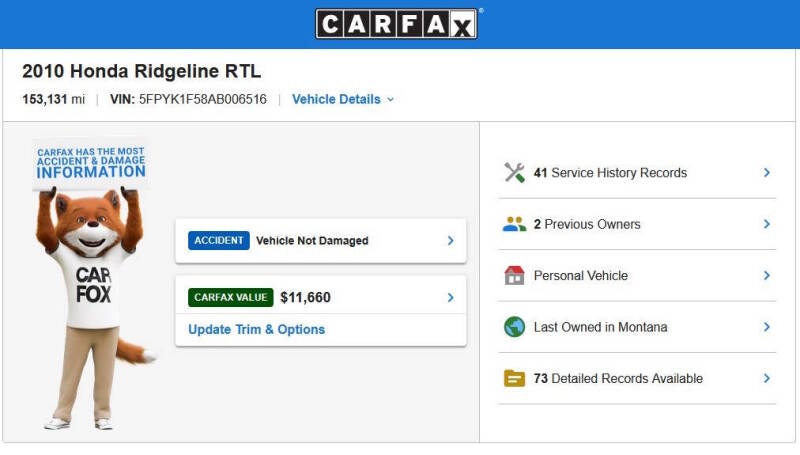
Task: Click the $11,660 value amount
Action: [x=306, y=297]
